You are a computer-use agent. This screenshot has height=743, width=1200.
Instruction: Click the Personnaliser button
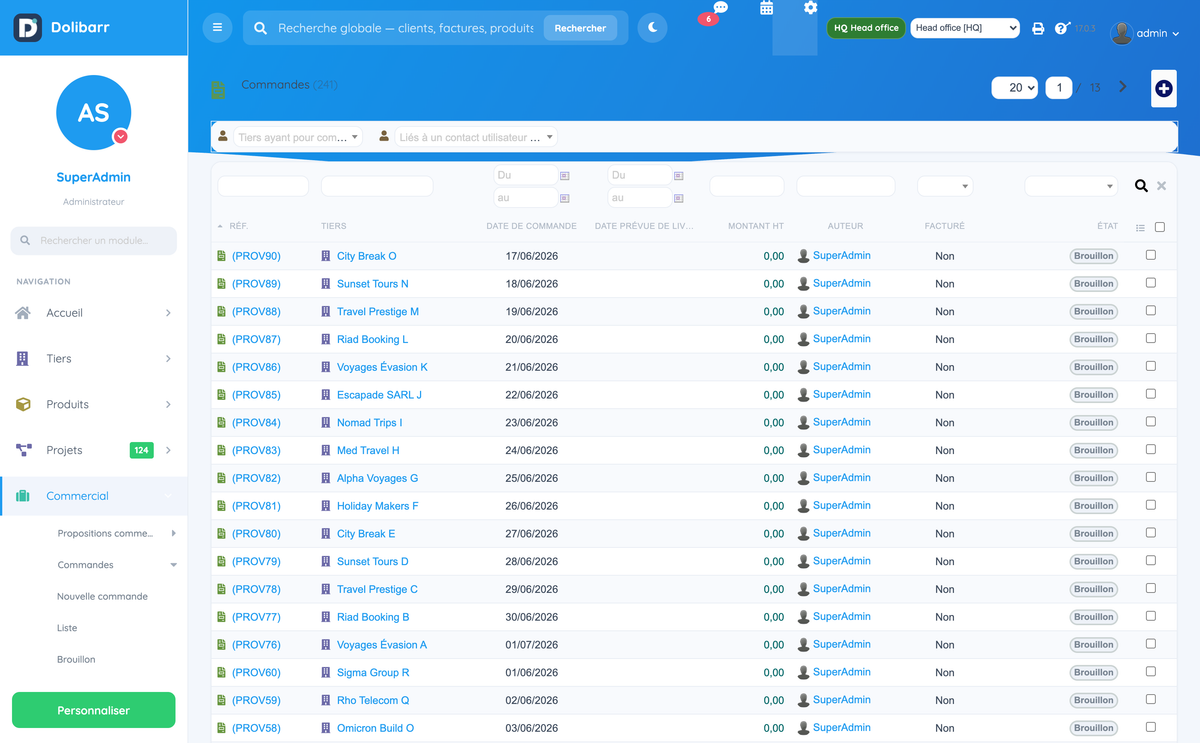click(93, 710)
